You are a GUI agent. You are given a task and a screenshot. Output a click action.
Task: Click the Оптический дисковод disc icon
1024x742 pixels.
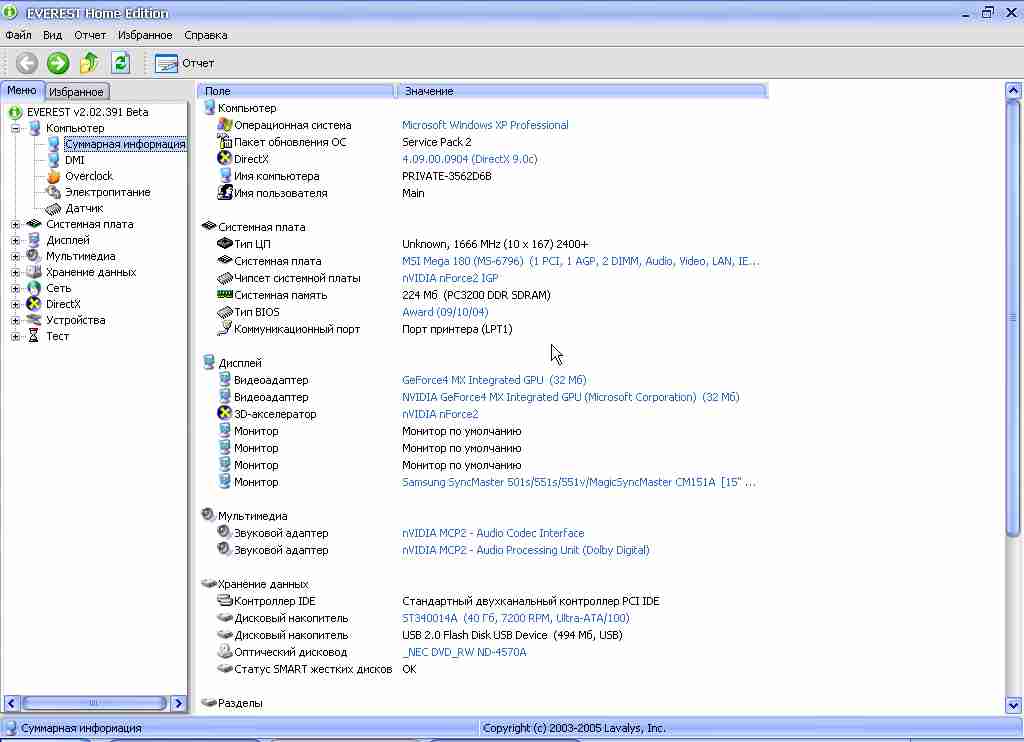pos(225,651)
